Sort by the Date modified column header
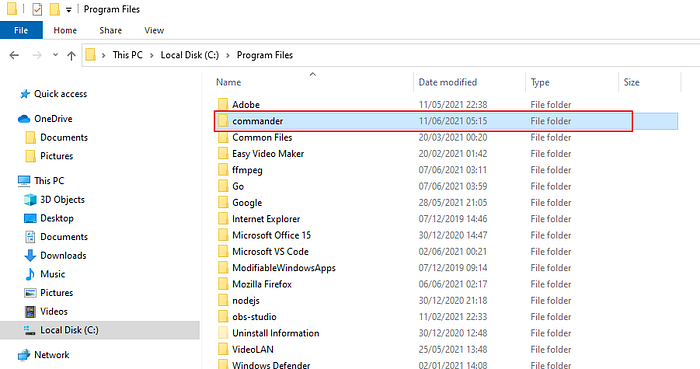The image size is (700, 369). (448, 82)
